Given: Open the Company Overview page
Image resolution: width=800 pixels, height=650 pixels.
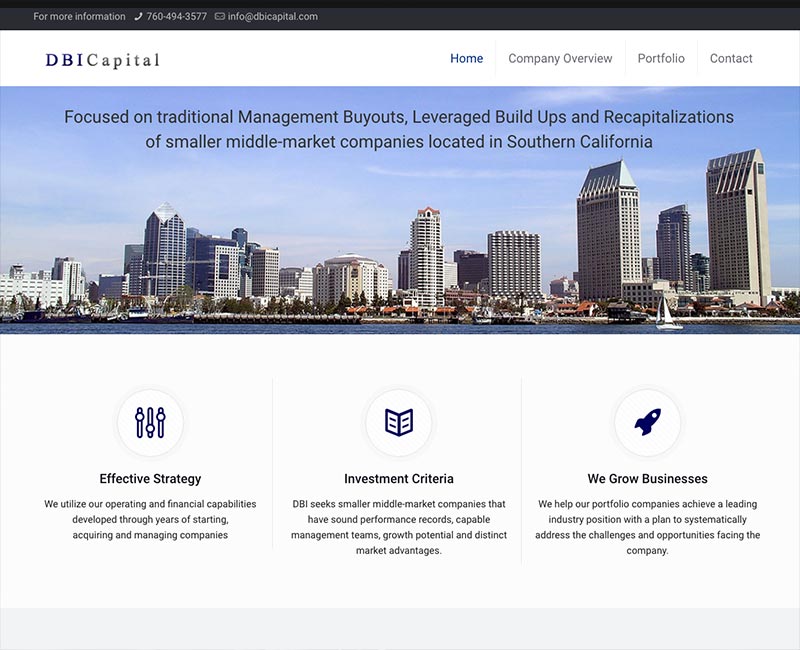Looking at the screenshot, I should pos(560,58).
